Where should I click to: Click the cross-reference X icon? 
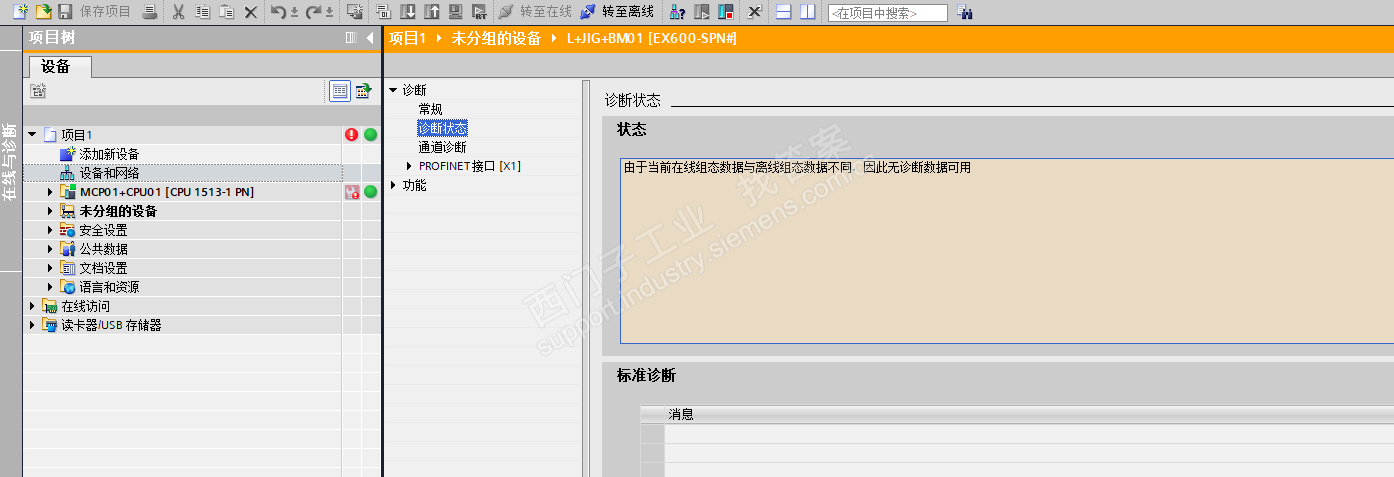click(x=754, y=12)
